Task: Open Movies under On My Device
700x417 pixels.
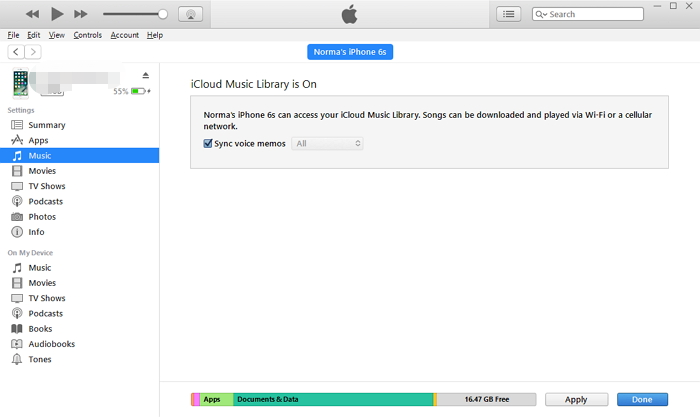Action: [79, 283]
